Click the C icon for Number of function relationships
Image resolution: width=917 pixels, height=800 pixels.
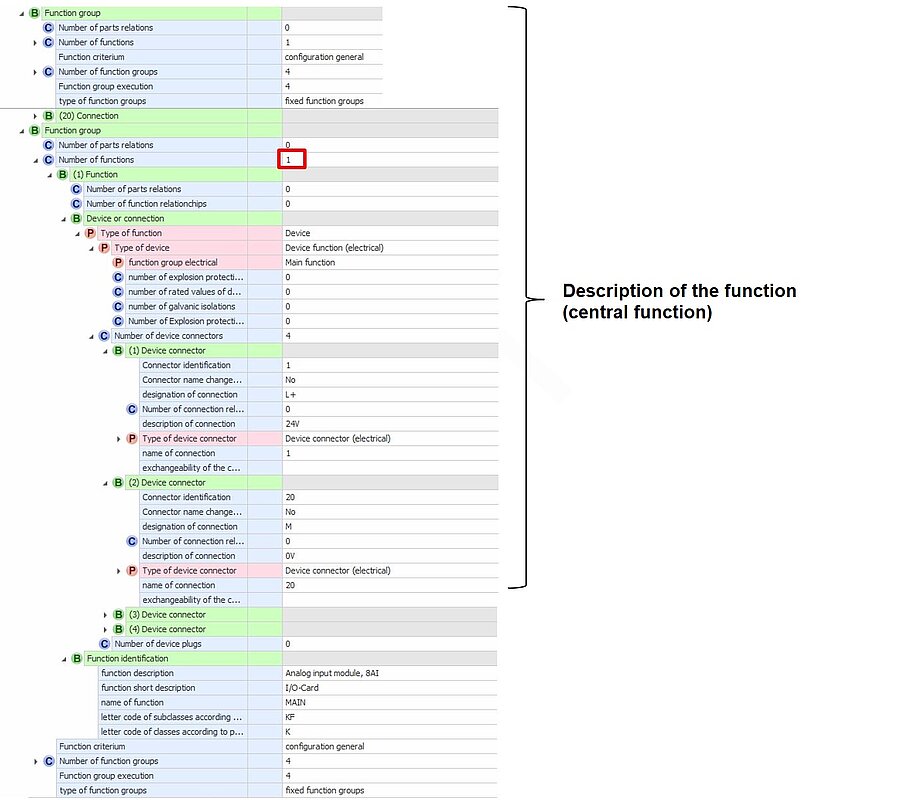76,204
